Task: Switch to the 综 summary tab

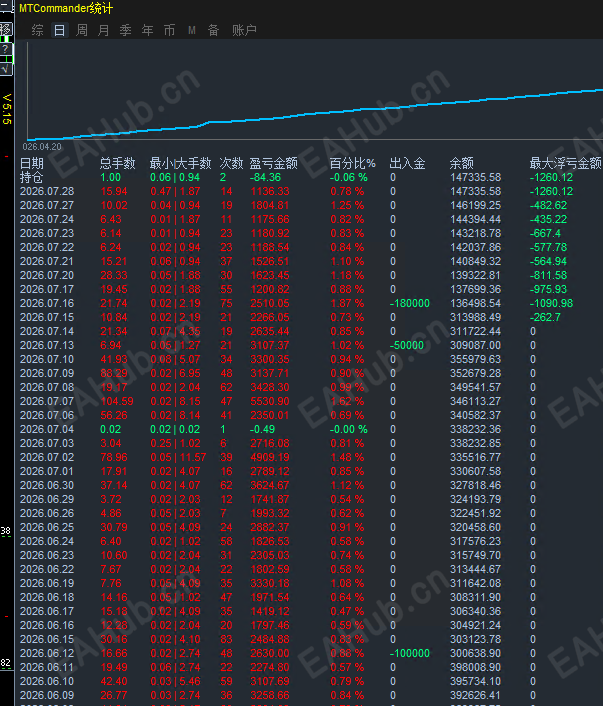Action: tap(37, 30)
